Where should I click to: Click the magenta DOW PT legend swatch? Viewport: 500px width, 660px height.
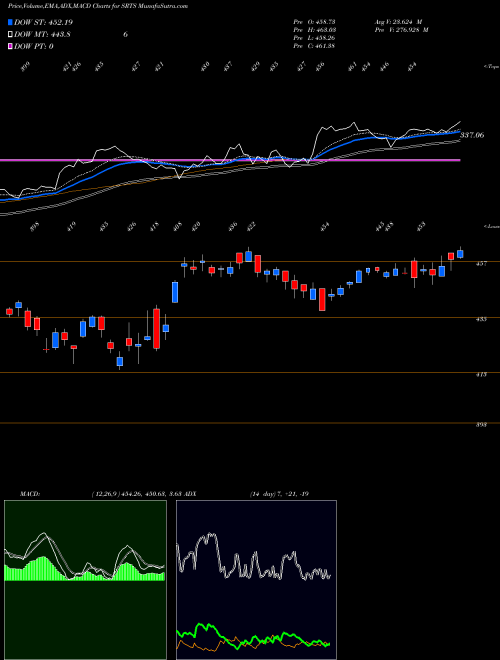point(10,46)
